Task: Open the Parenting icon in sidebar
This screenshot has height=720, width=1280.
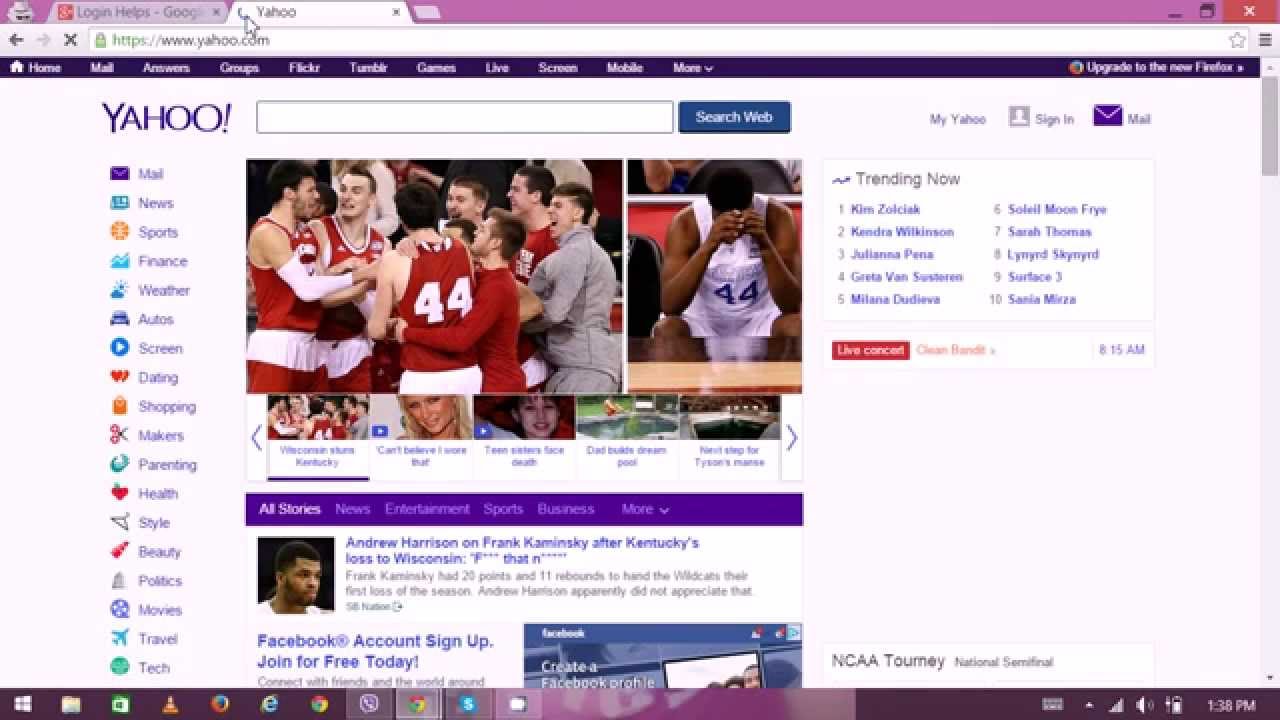Action: pos(119,464)
